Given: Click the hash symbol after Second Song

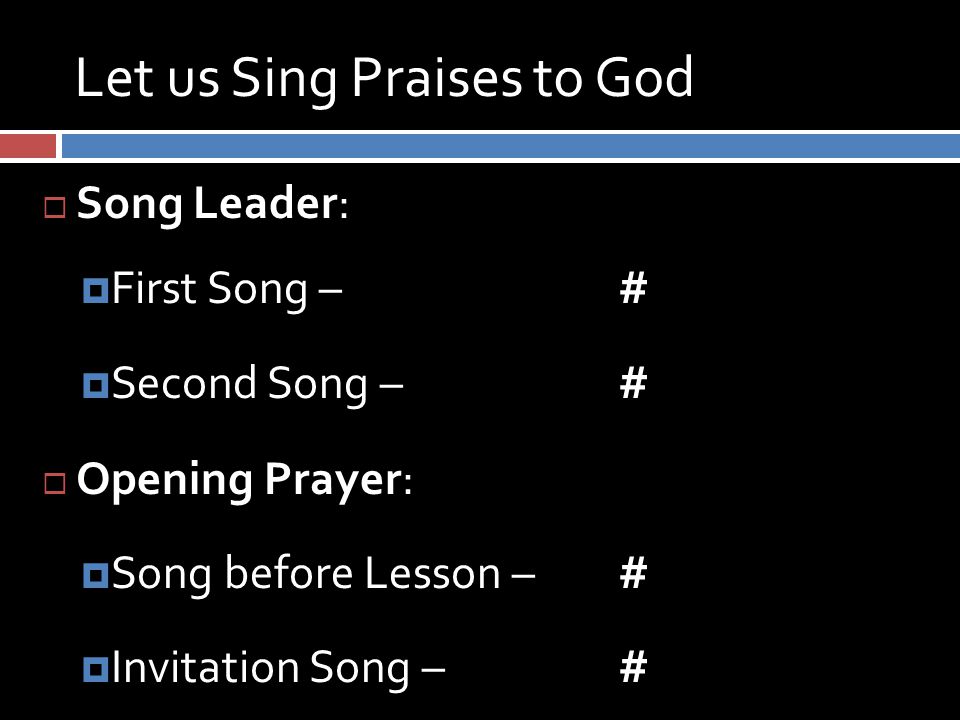Looking at the screenshot, I should coord(633,383).
